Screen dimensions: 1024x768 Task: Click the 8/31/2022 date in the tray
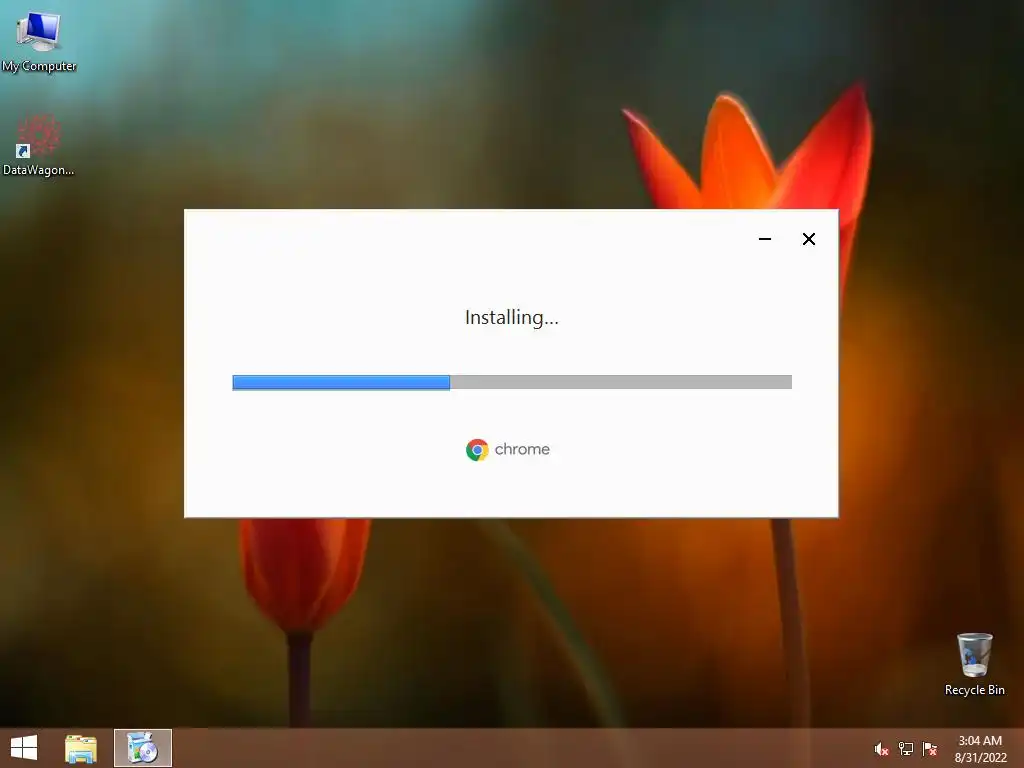click(x=980, y=758)
